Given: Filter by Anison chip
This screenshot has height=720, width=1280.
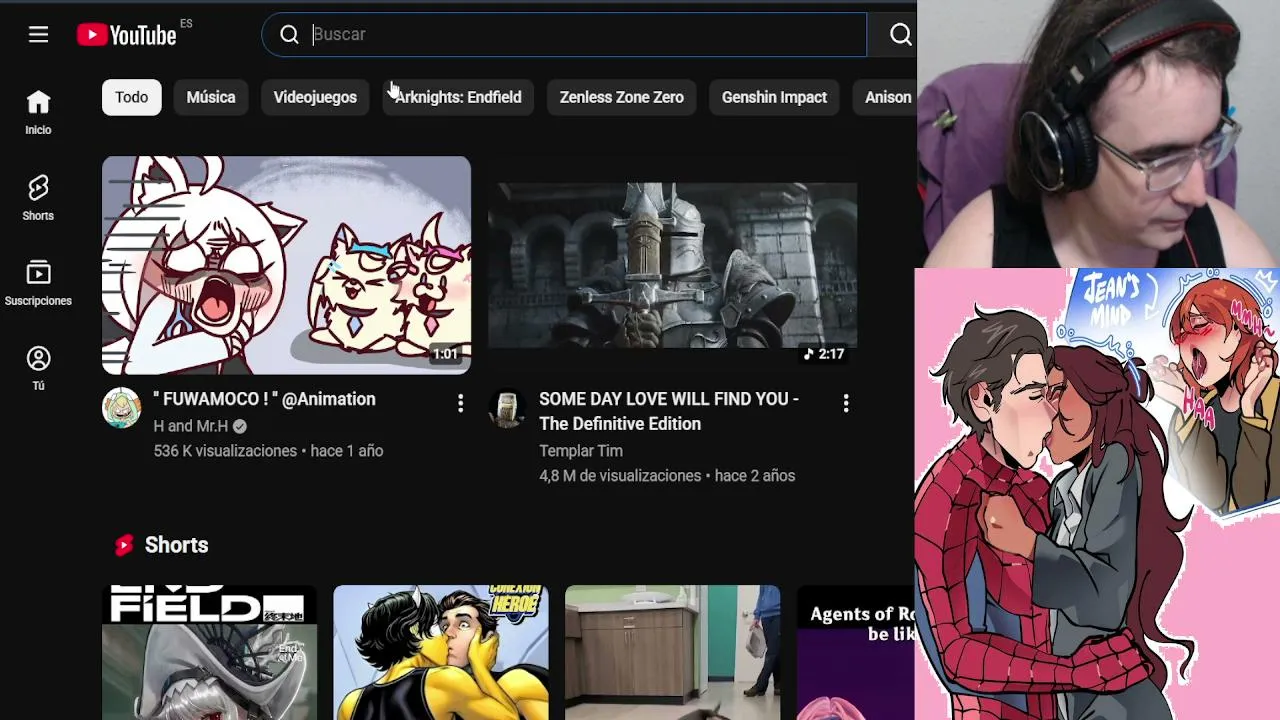Looking at the screenshot, I should click(x=884, y=97).
